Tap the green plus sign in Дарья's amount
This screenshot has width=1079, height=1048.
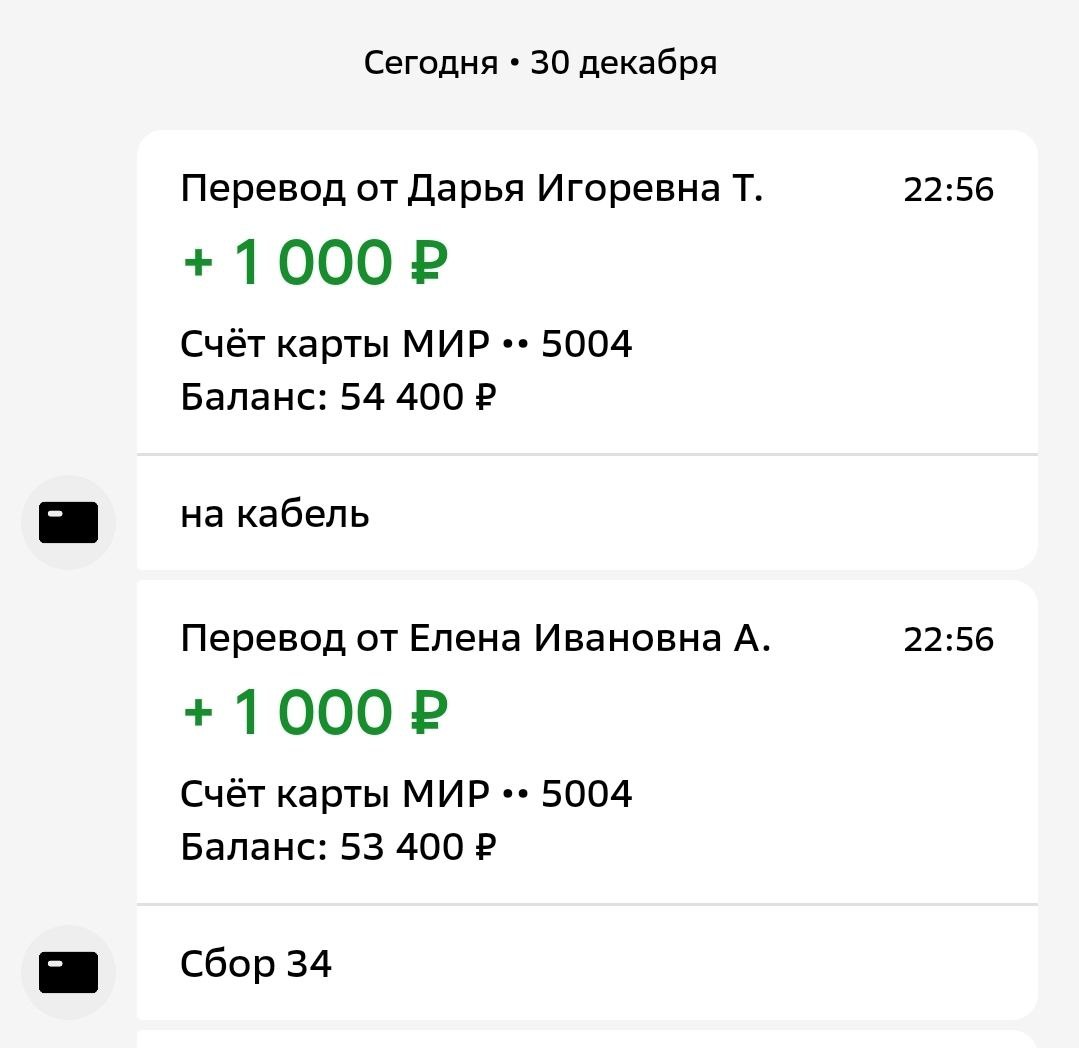[199, 264]
